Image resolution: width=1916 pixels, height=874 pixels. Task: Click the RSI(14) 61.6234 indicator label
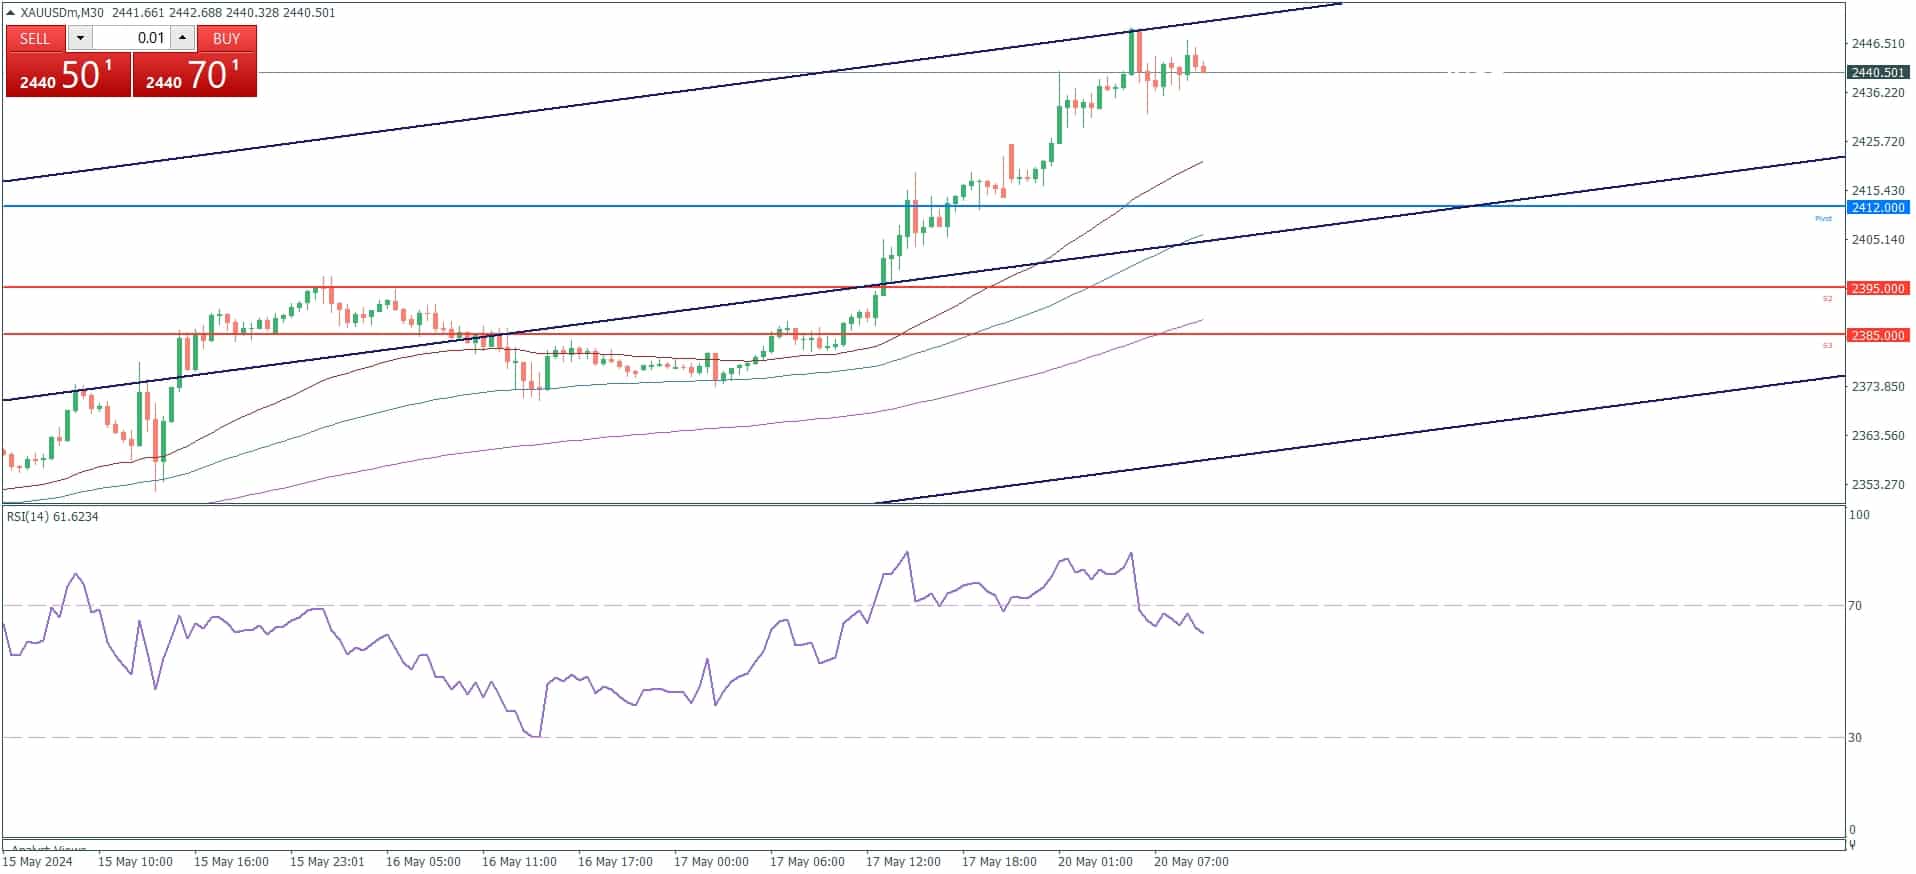pyautogui.click(x=53, y=516)
